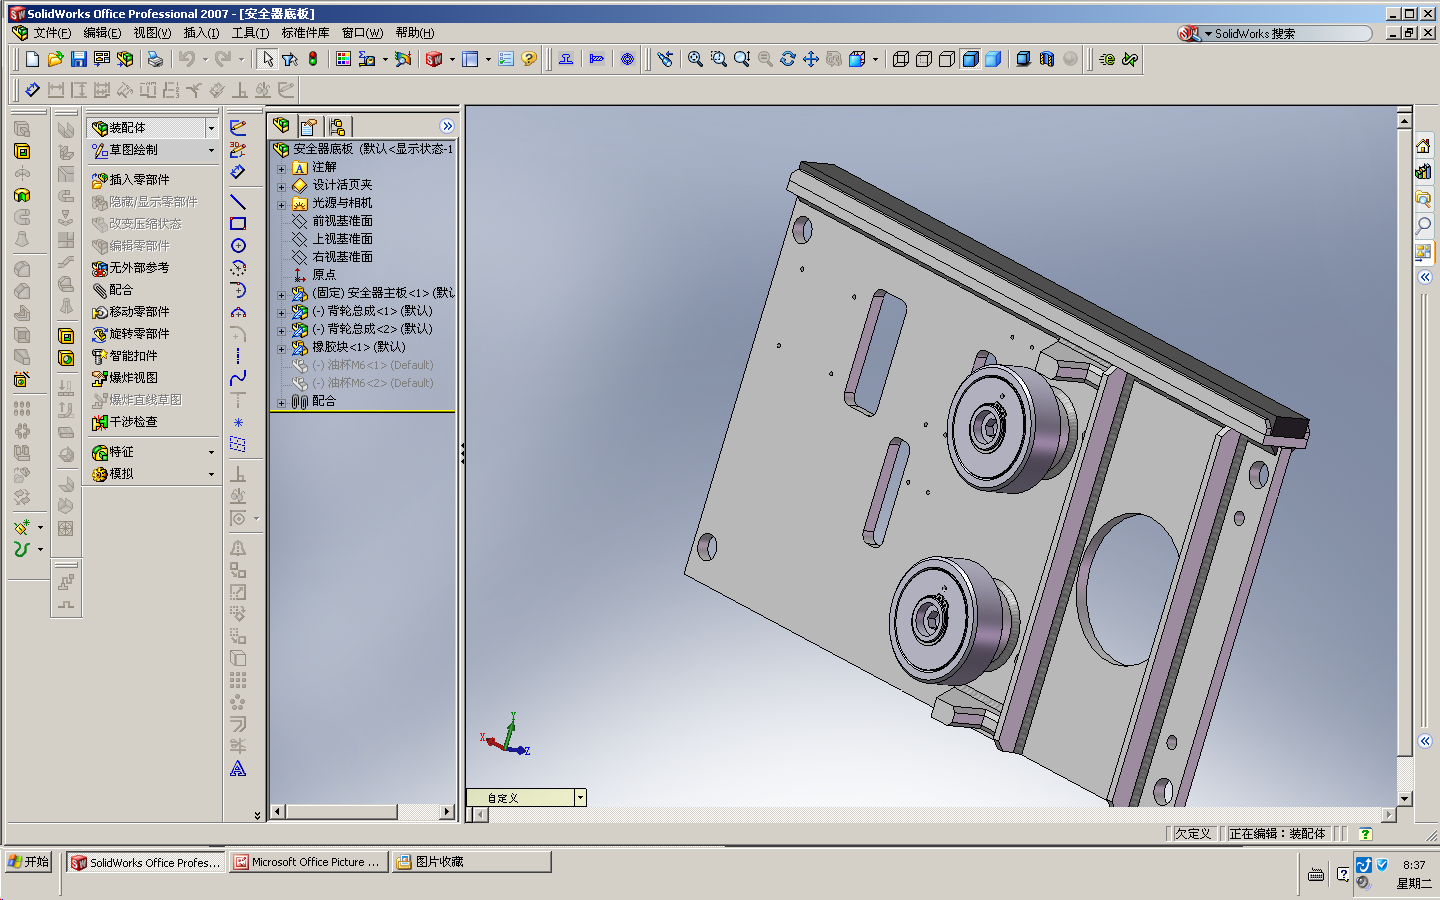Select the Line sketch tool
This screenshot has width=1440, height=900.
(x=238, y=202)
